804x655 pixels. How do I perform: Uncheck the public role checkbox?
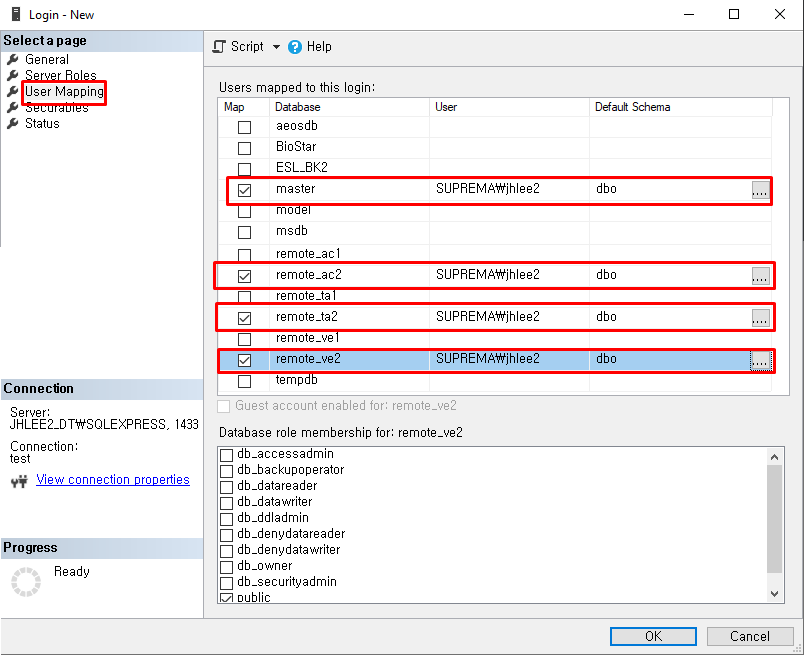(227, 596)
